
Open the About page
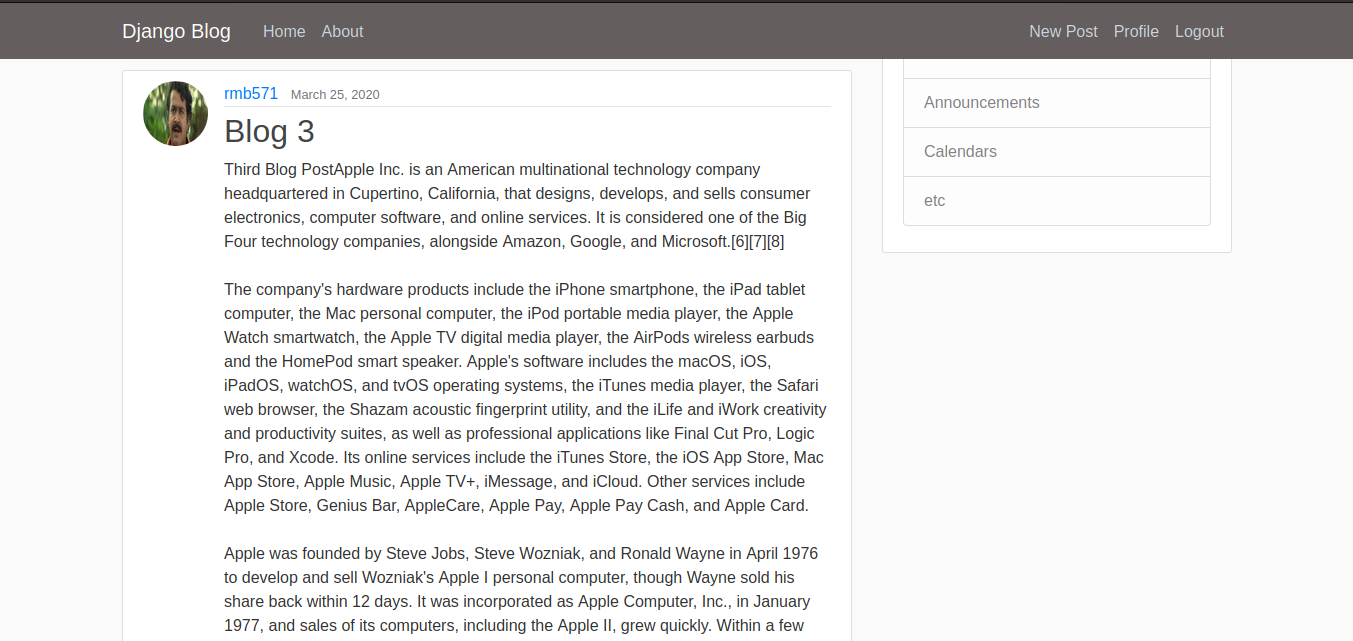click(342, 31)
